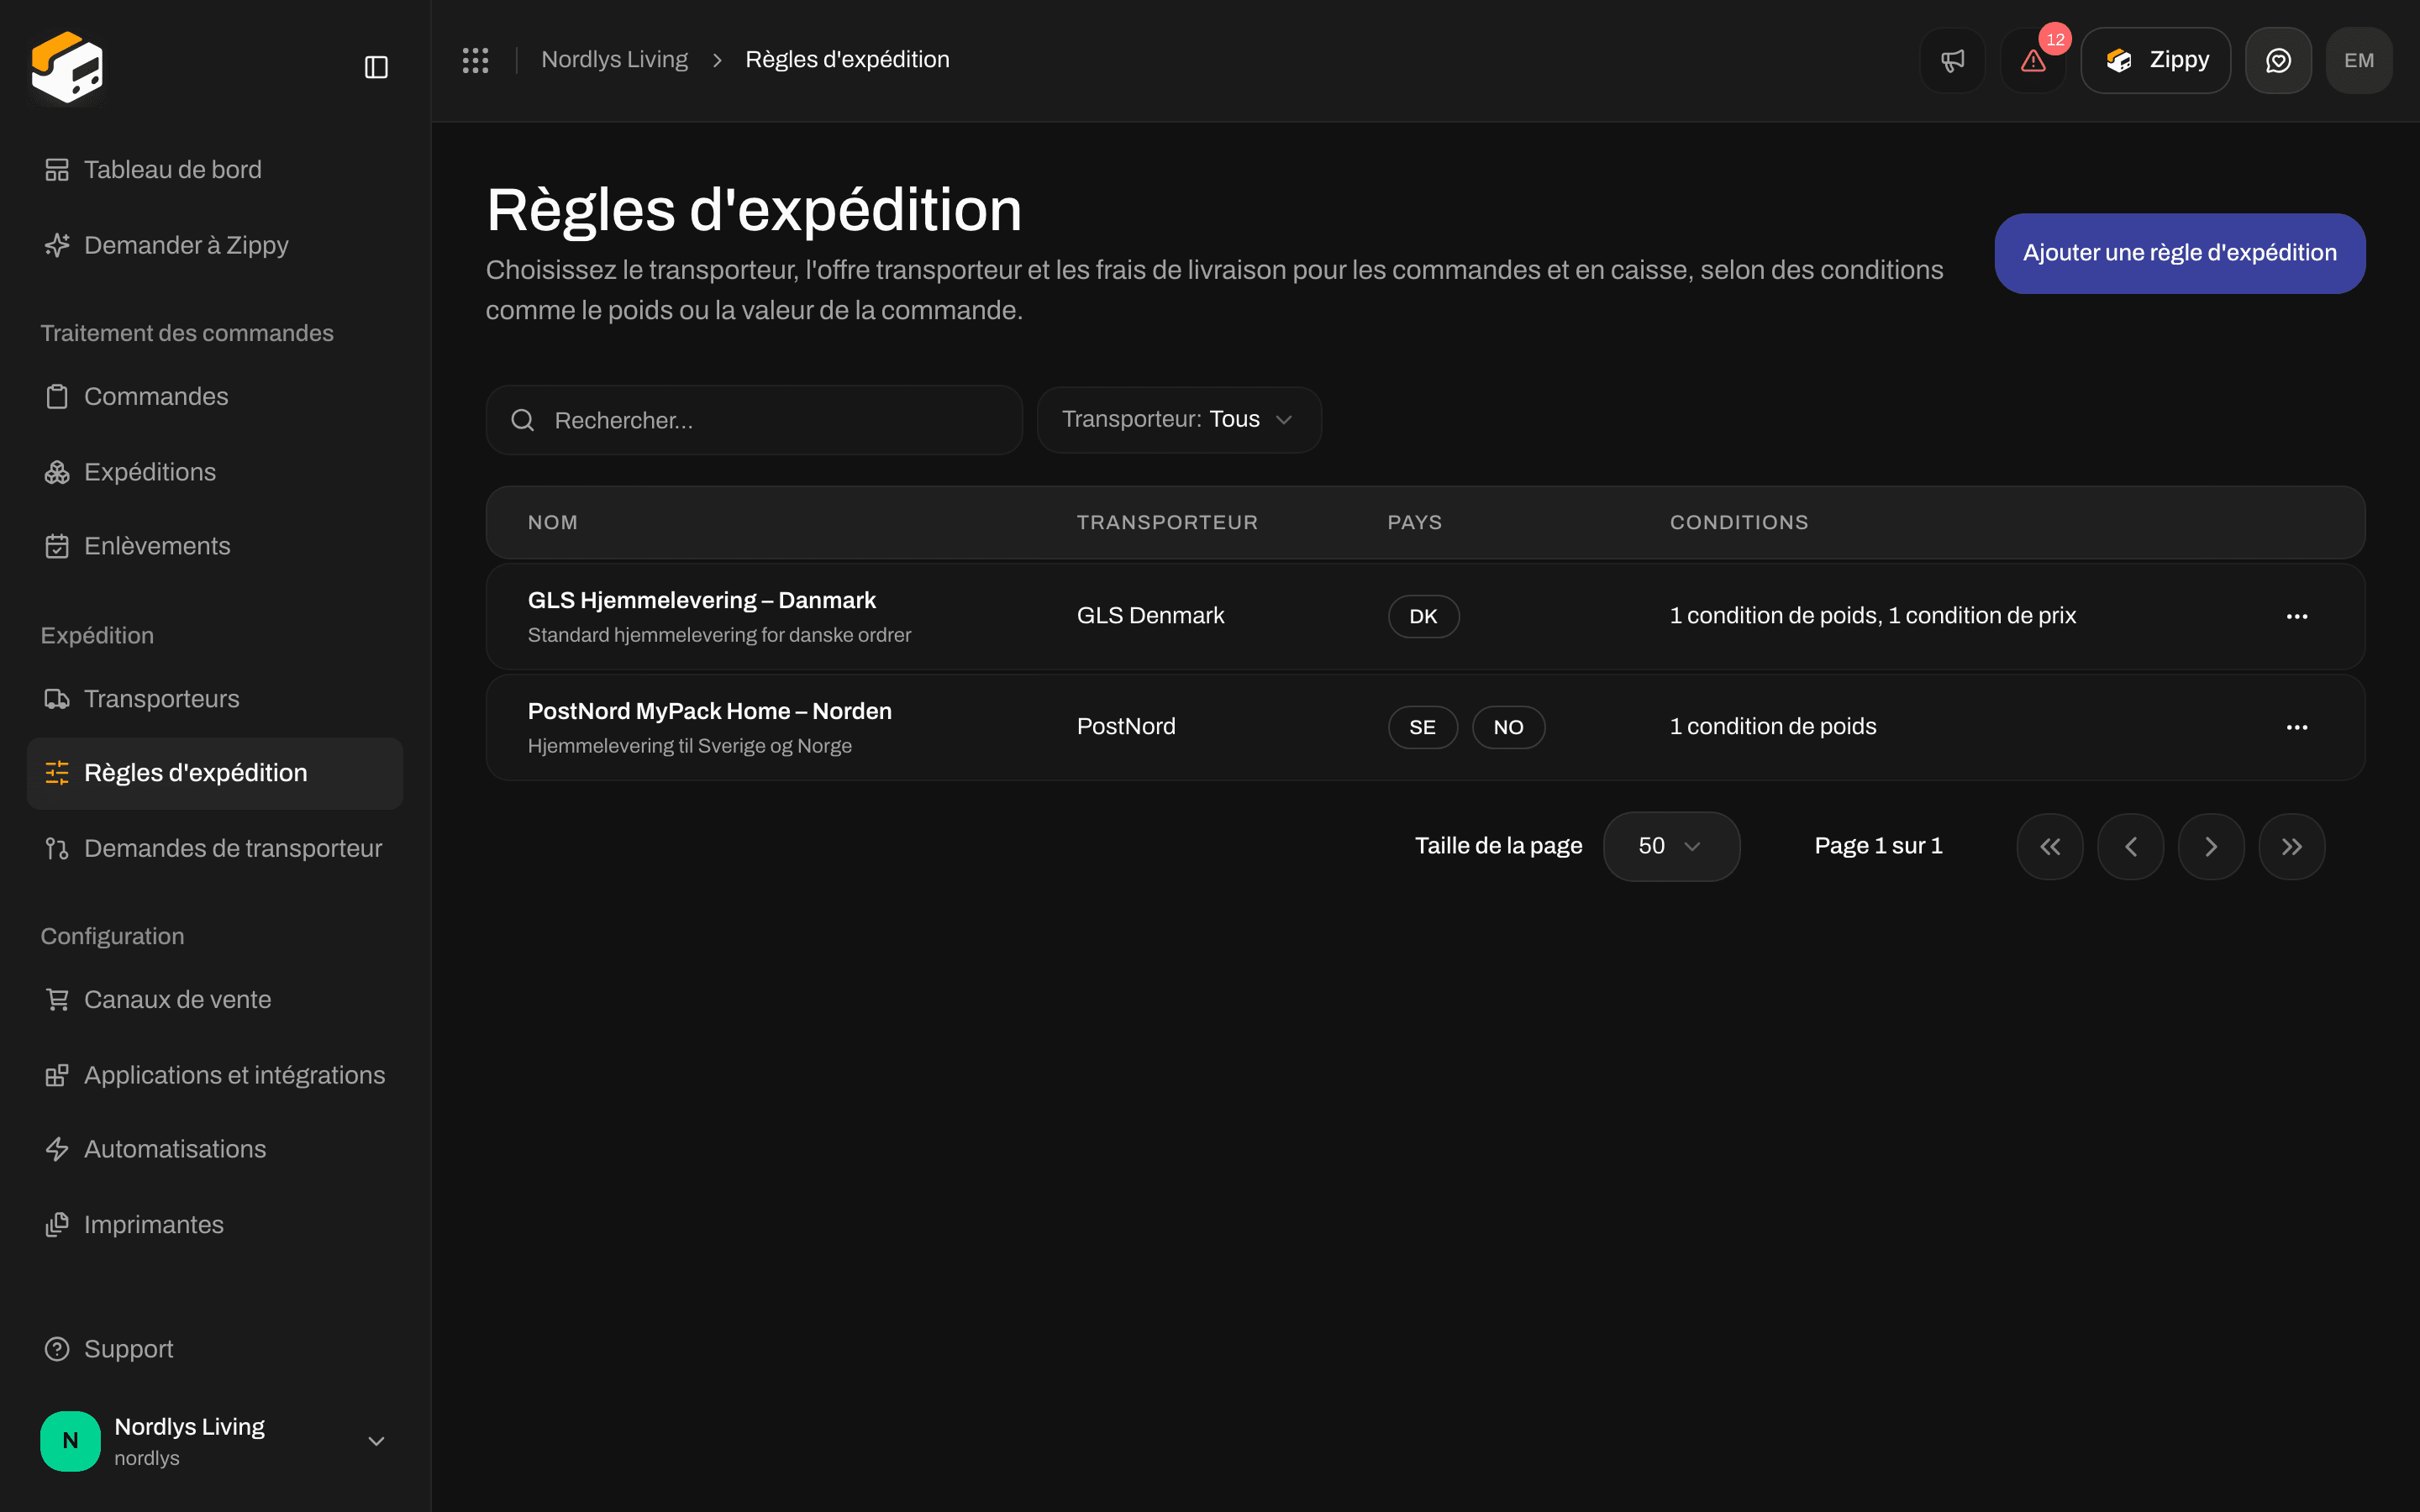Open the announcements megaphone icon

(x=1952, y=60)
